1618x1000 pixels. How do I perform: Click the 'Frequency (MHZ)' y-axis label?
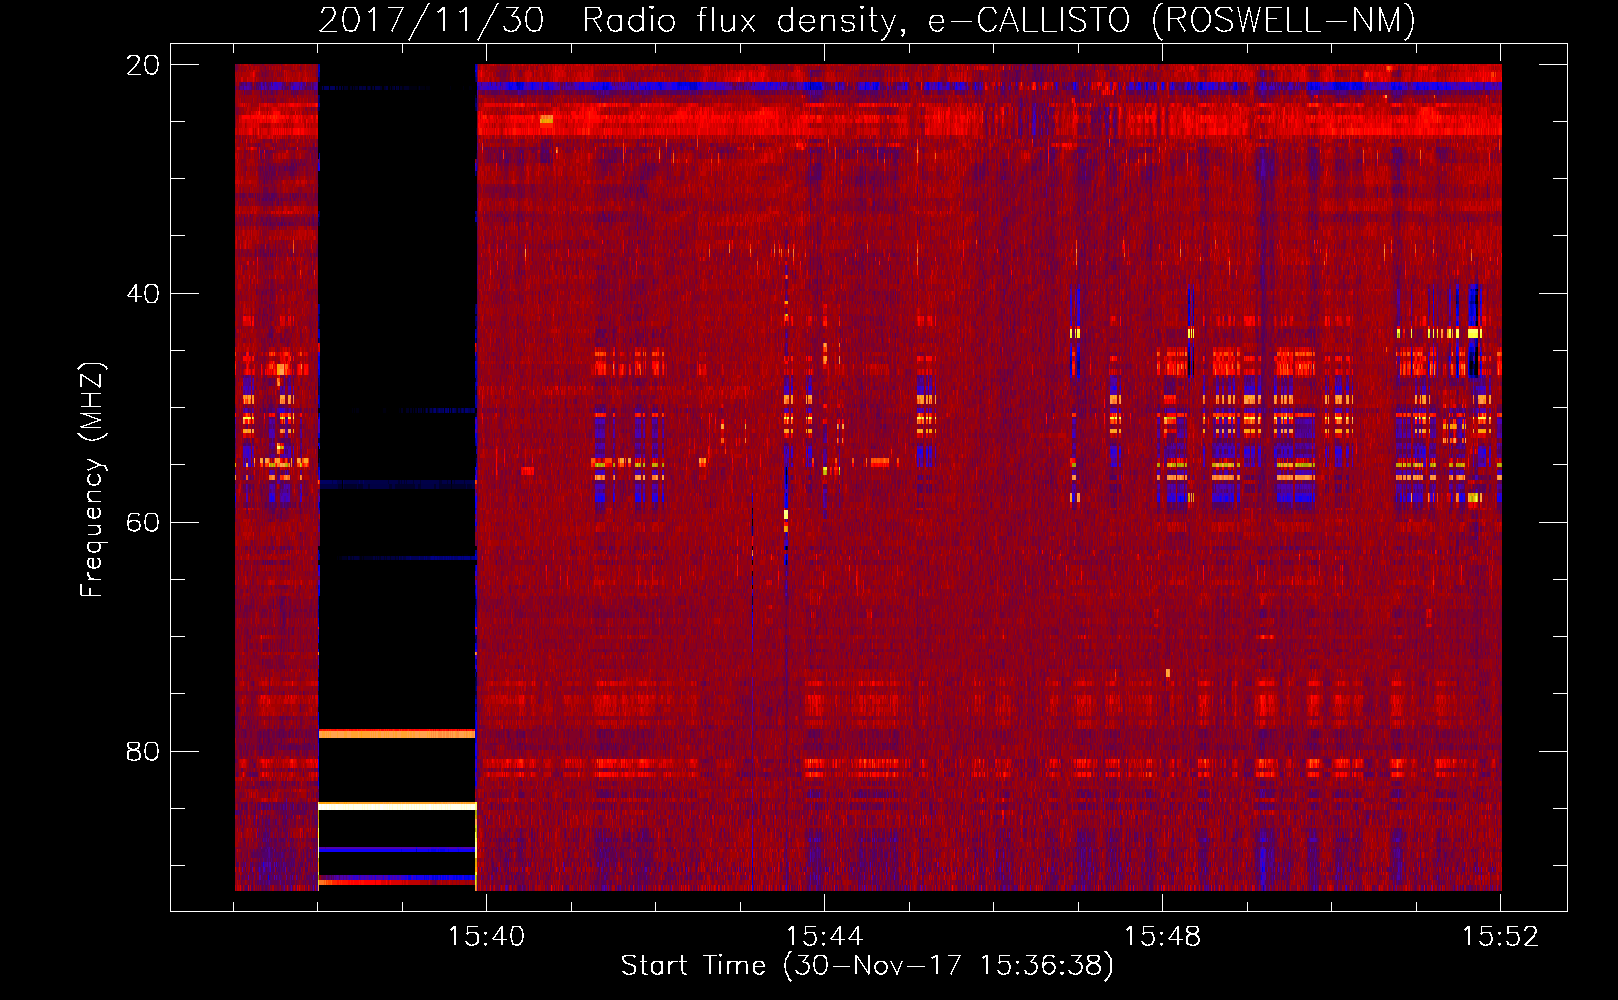(92, 479)
